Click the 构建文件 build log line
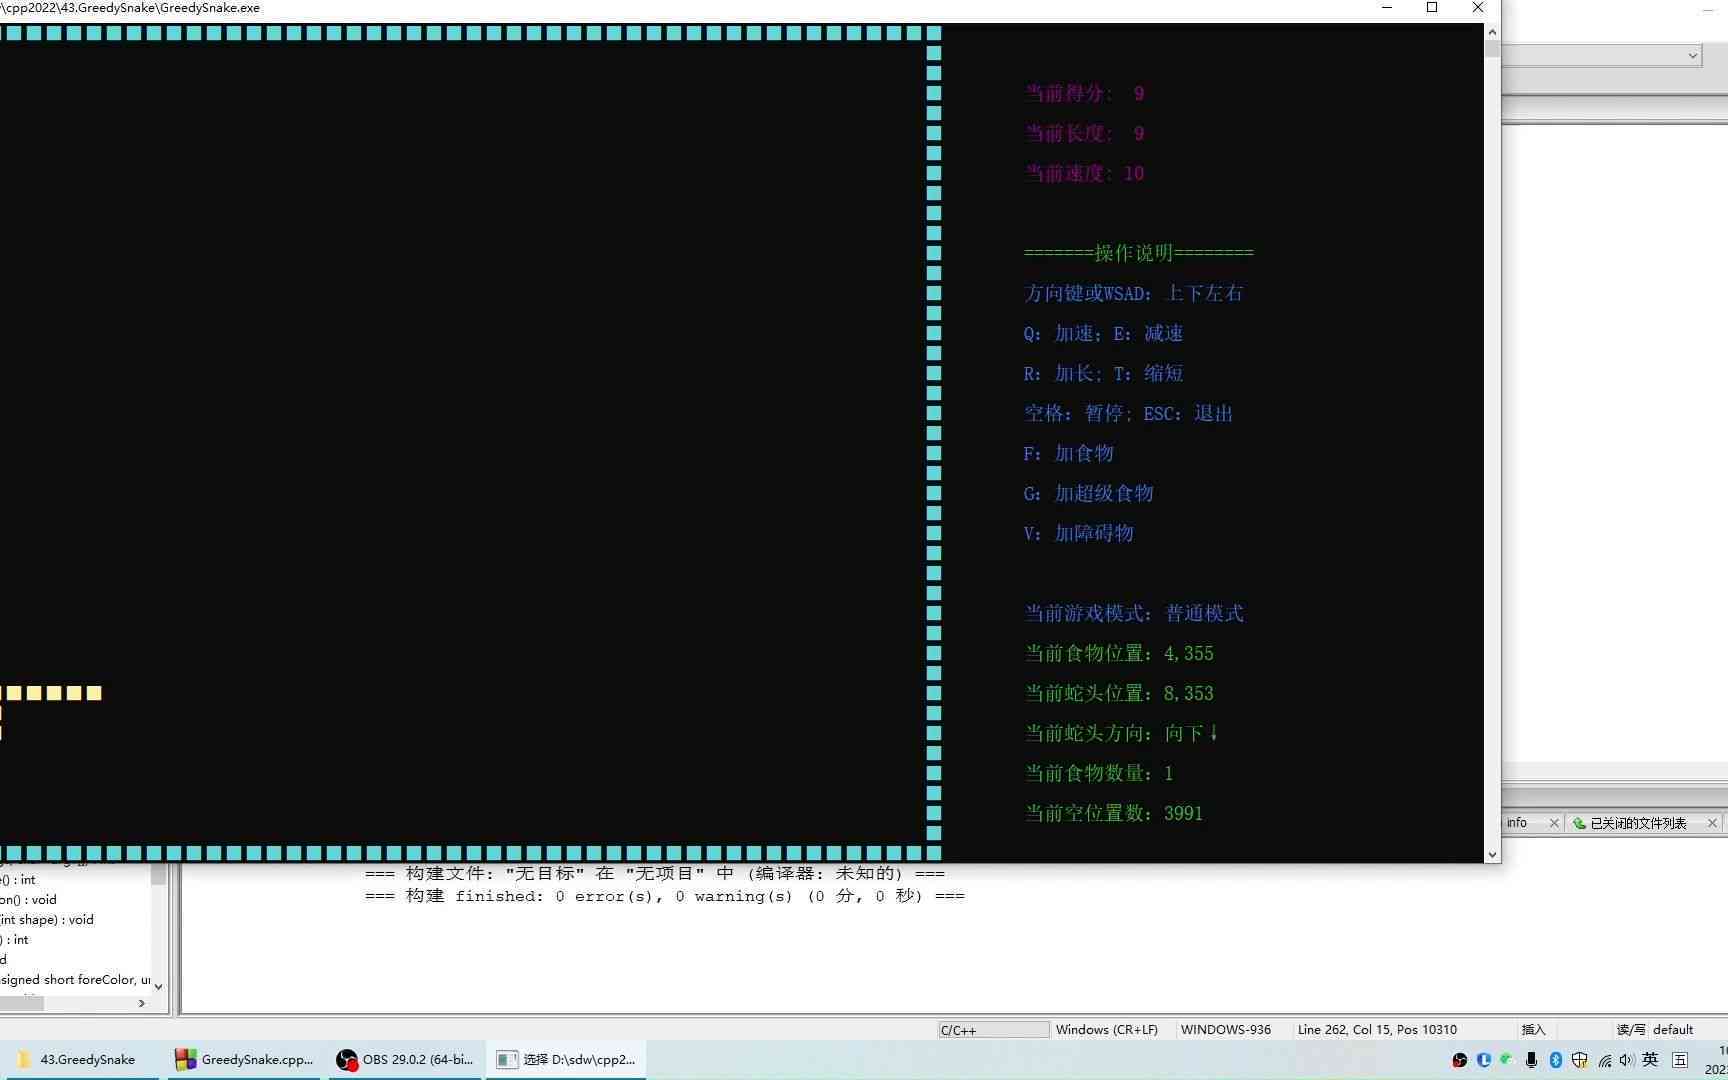Image resolution: width=1728 pixels, height=1080 pixels. tap(655, 874)
